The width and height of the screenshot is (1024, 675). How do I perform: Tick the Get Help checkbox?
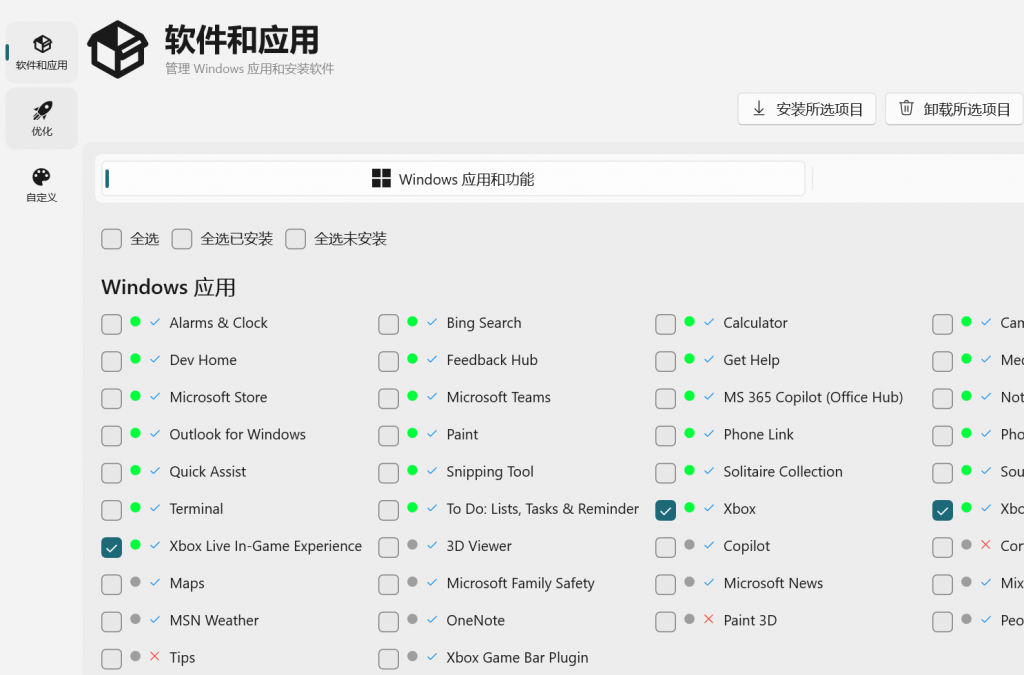(x=665, y=361)
